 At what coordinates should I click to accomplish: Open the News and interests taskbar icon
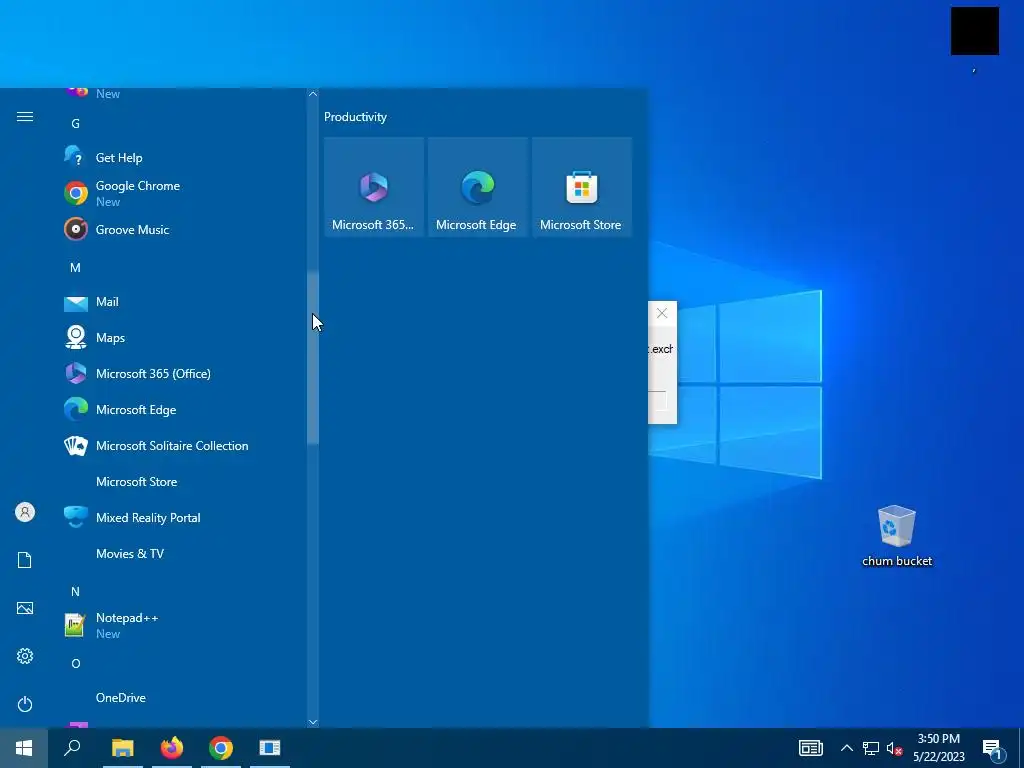810,748
